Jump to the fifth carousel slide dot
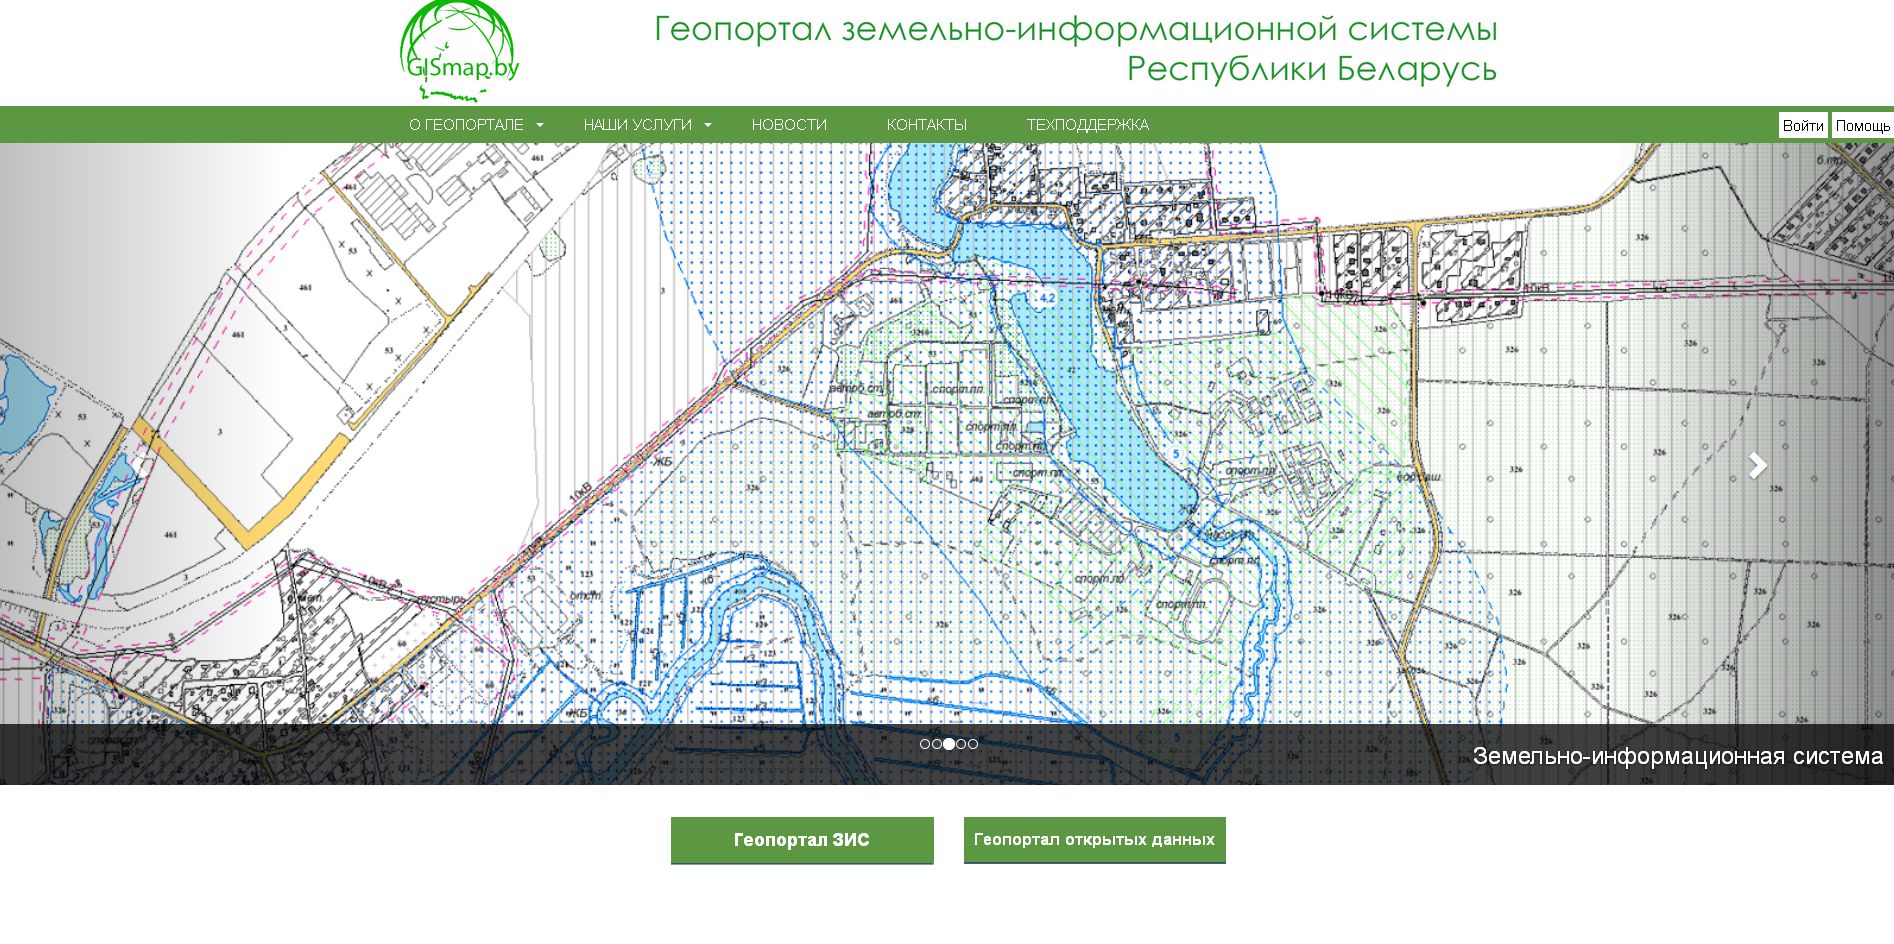The image size is (1894, 944). pos(973,744)
